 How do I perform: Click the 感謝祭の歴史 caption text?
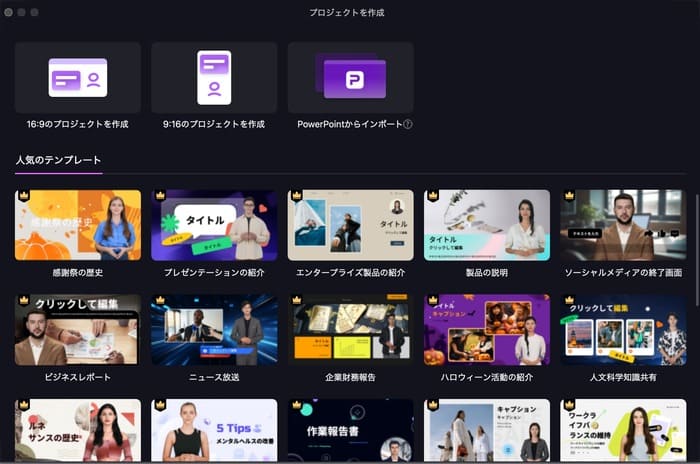click(78, 272)
